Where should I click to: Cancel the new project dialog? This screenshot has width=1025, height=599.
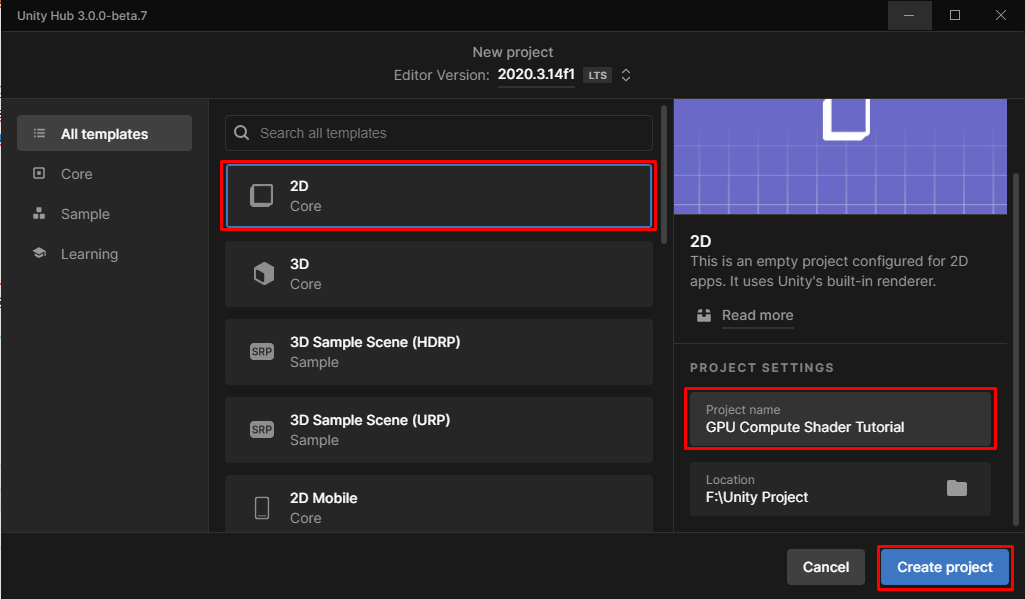tap(825, 567)
